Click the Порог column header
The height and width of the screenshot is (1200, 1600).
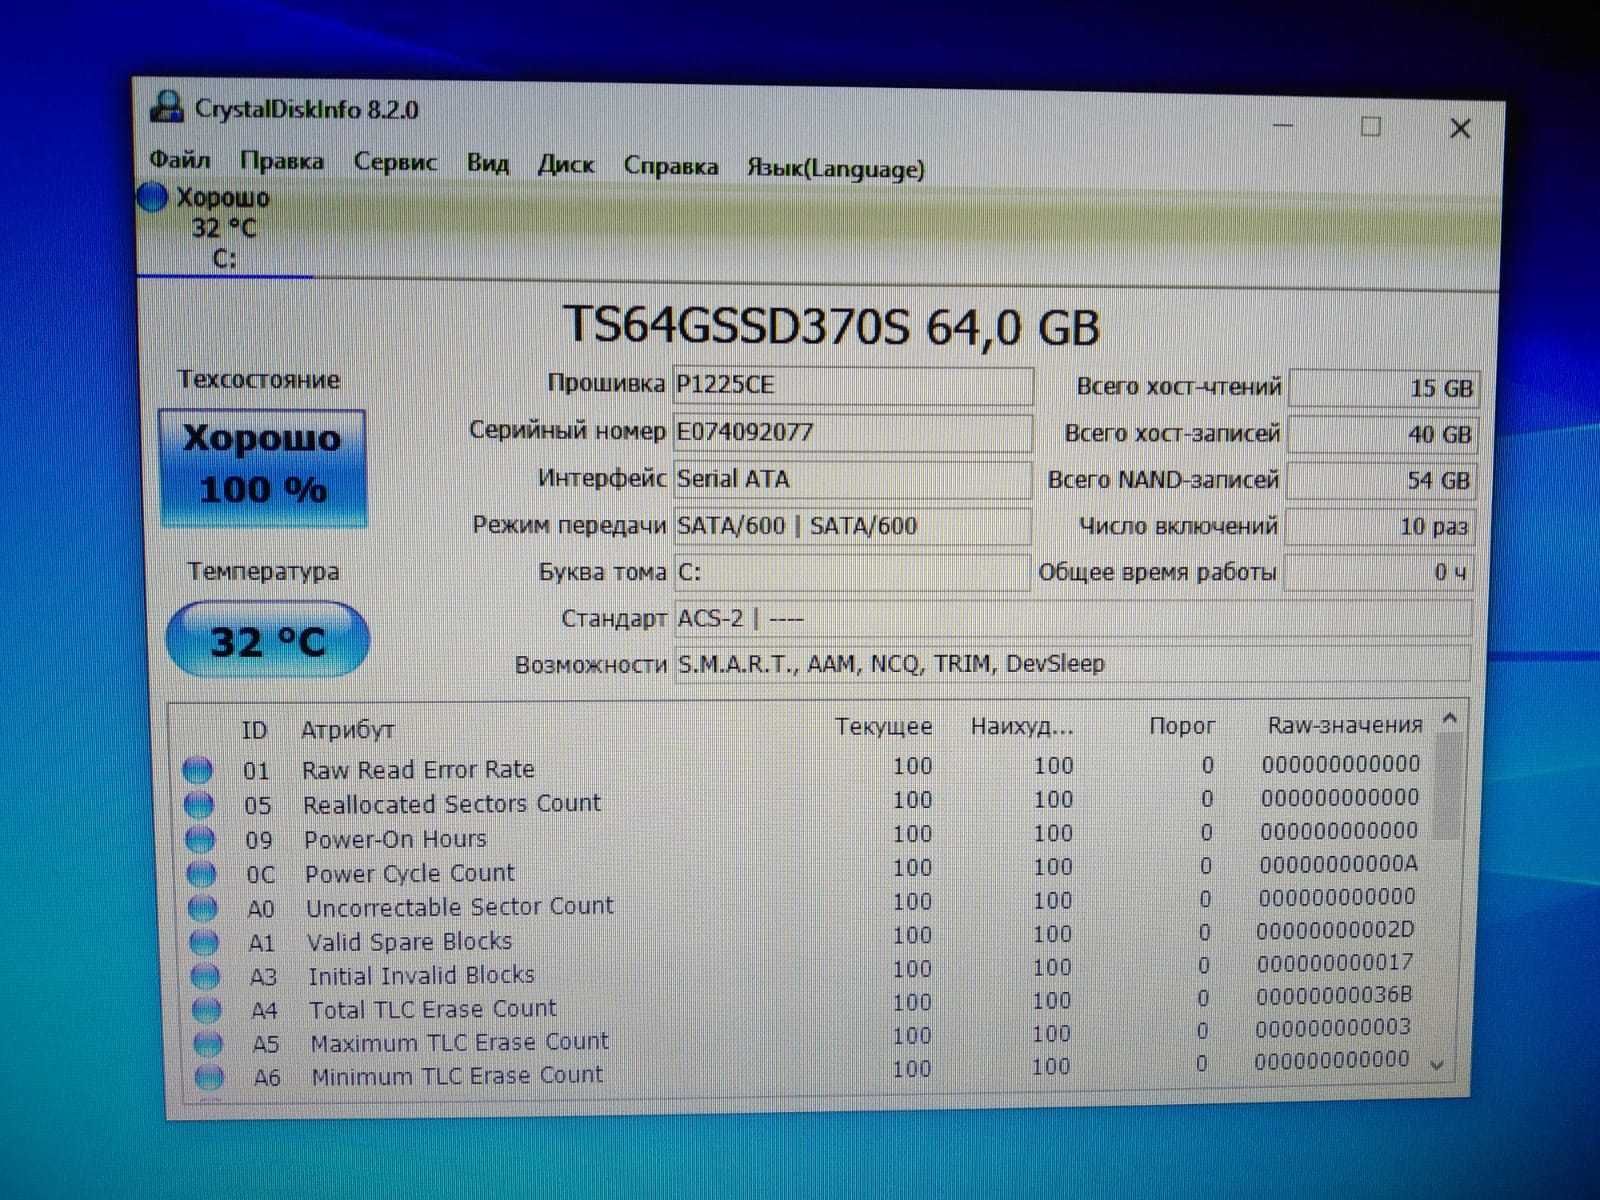(x=1182, y=726)
